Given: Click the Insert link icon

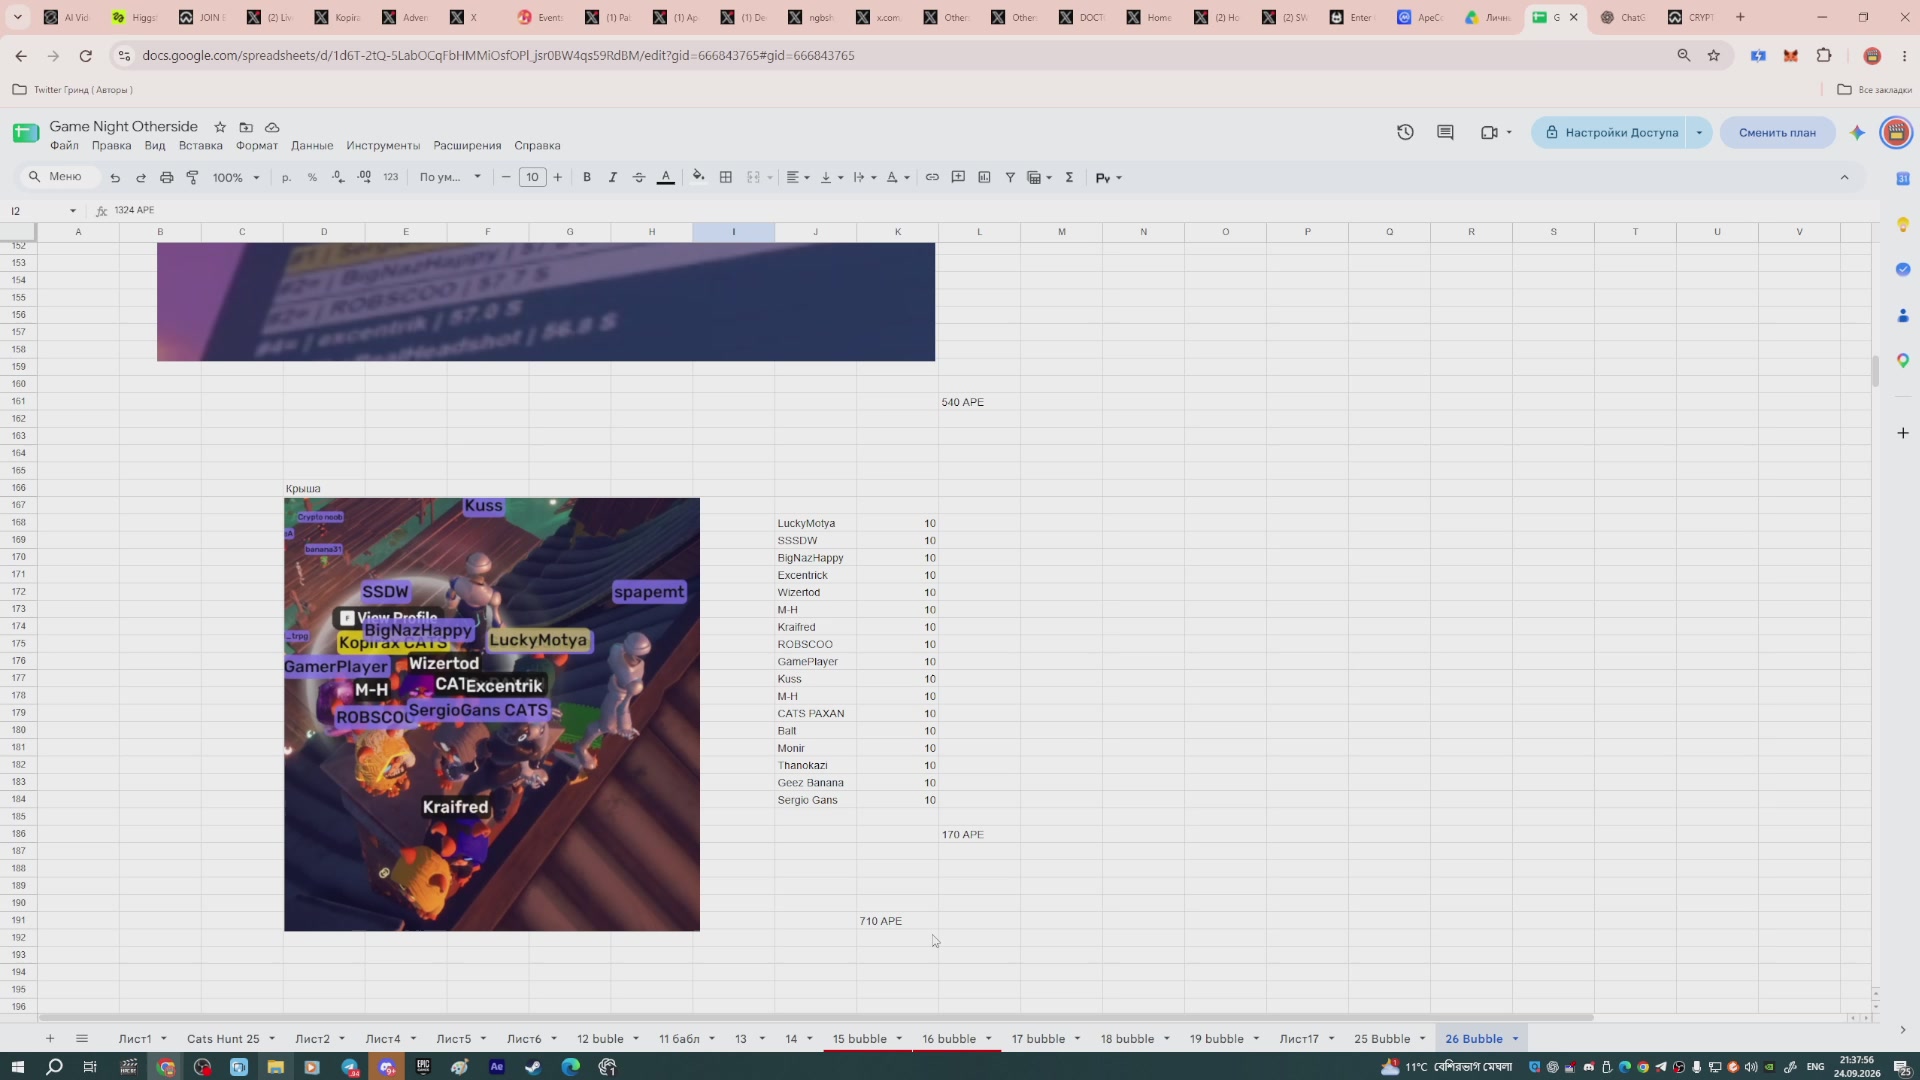Looking at the screenshot, I should pos(932,178).
